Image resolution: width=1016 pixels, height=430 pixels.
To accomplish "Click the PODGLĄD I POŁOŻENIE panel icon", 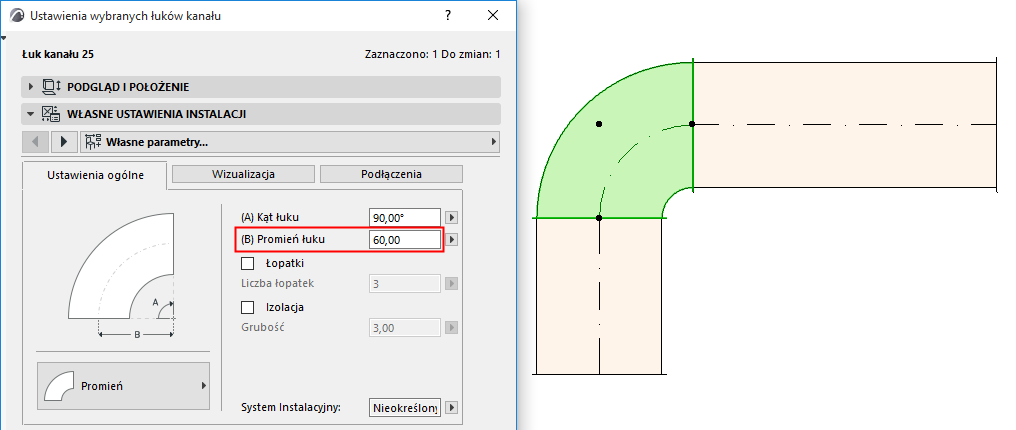I will [x=51, y=87].
